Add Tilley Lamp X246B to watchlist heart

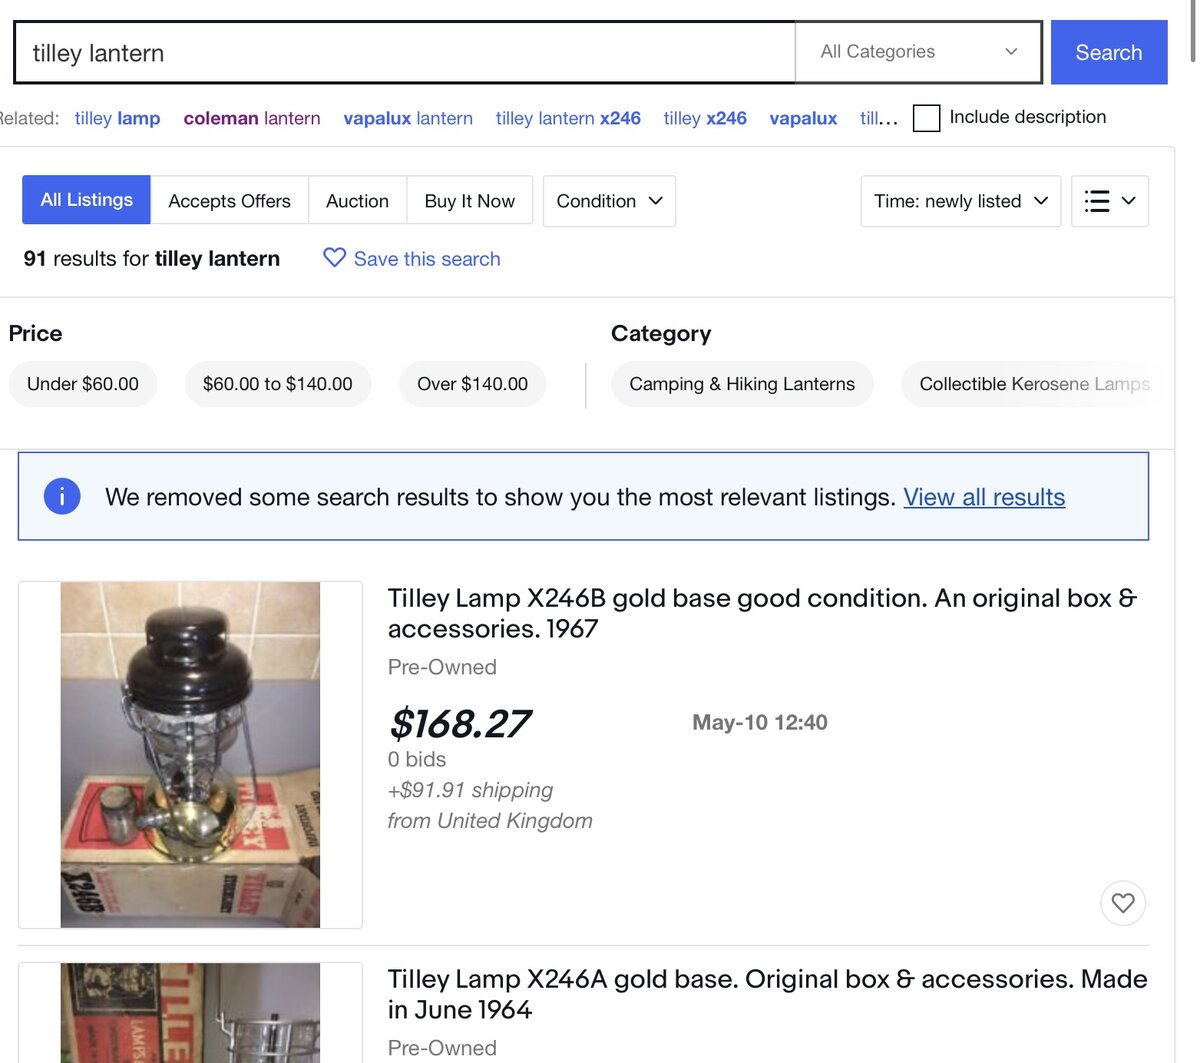(x=1123, y=903)
